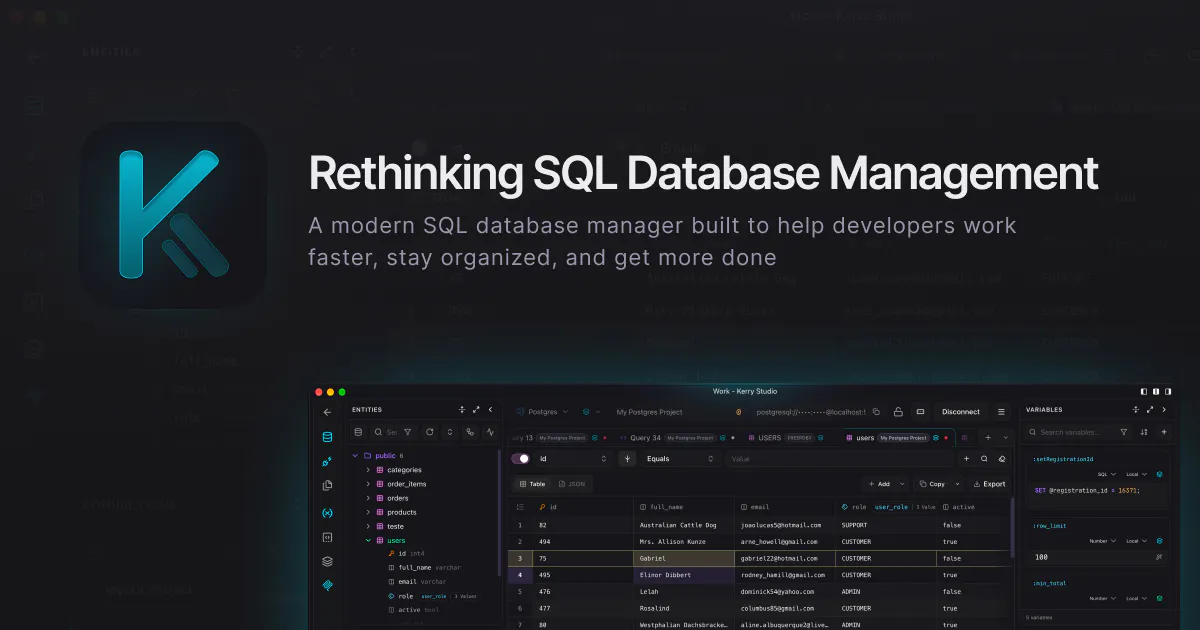Open a new tab with the plus button
The image size is (1200, 630).
pos(988,437)
